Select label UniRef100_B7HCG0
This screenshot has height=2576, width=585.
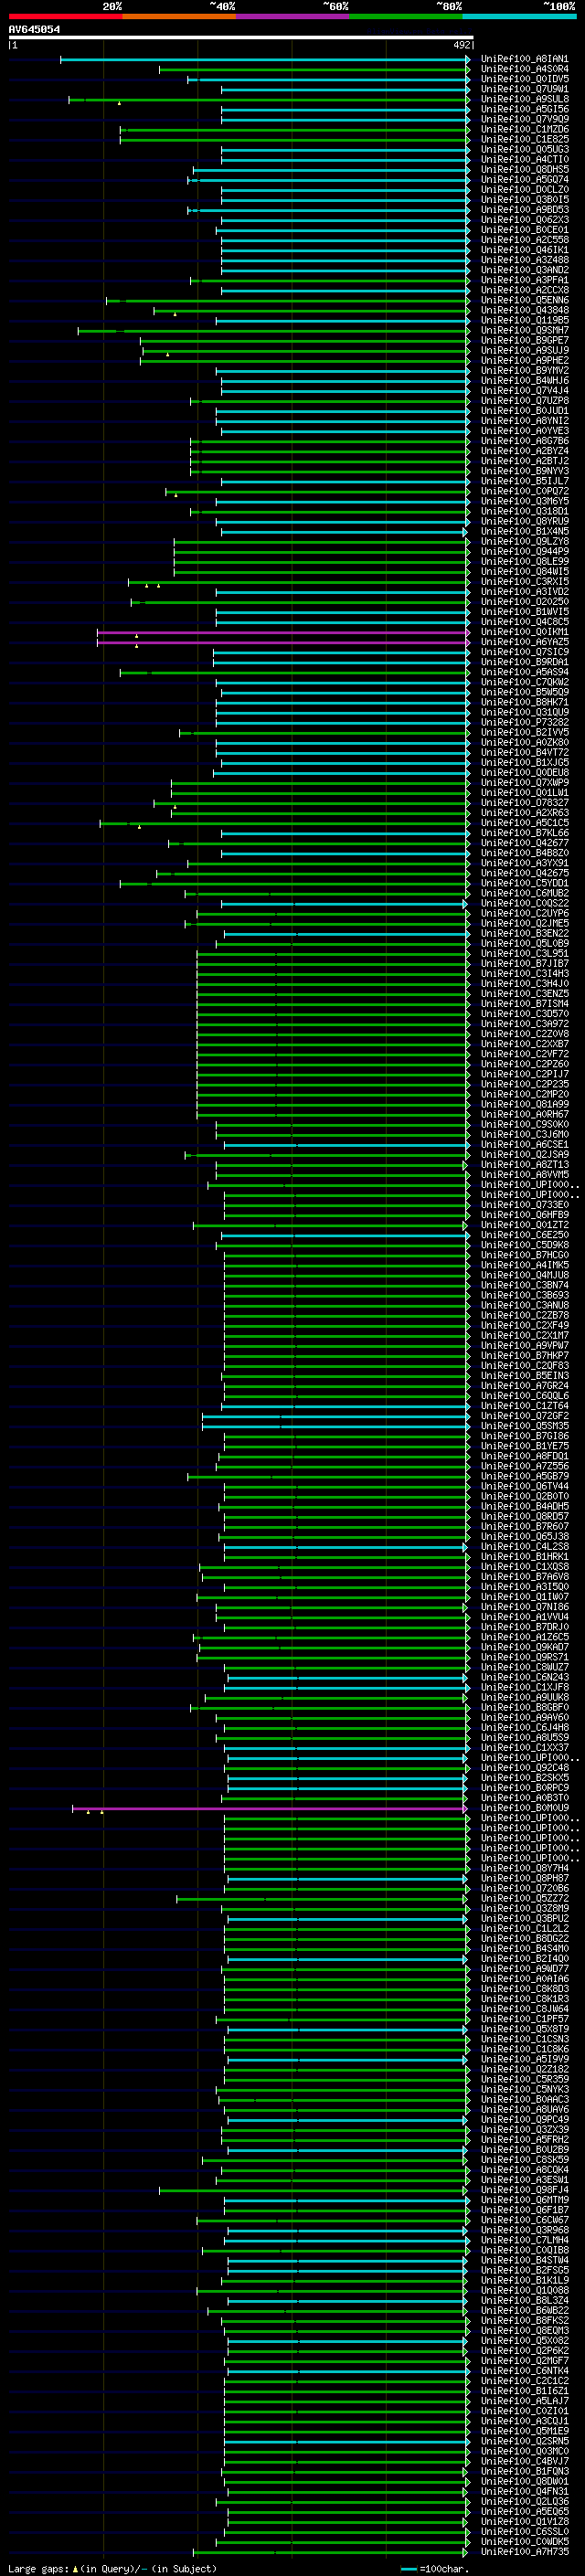[x=524, y=1255]
